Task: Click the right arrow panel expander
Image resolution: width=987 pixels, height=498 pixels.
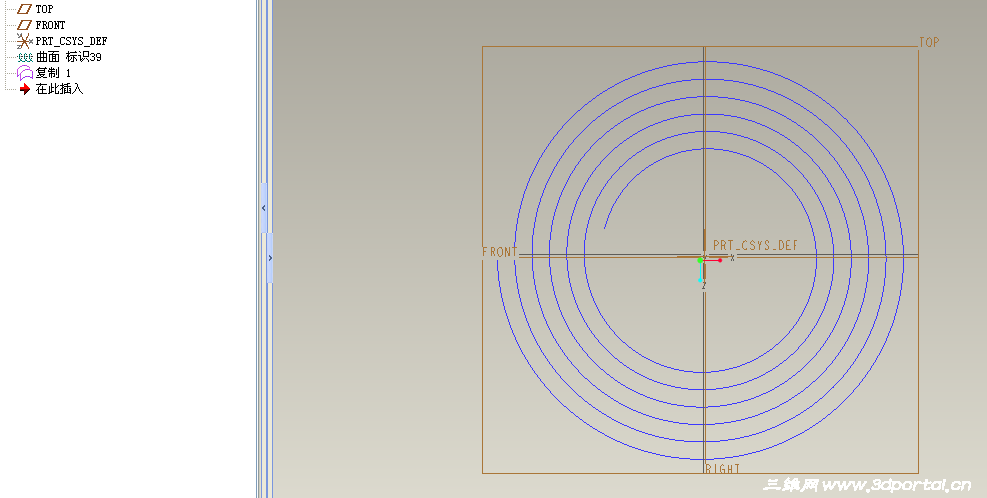Action: point(270,257)
